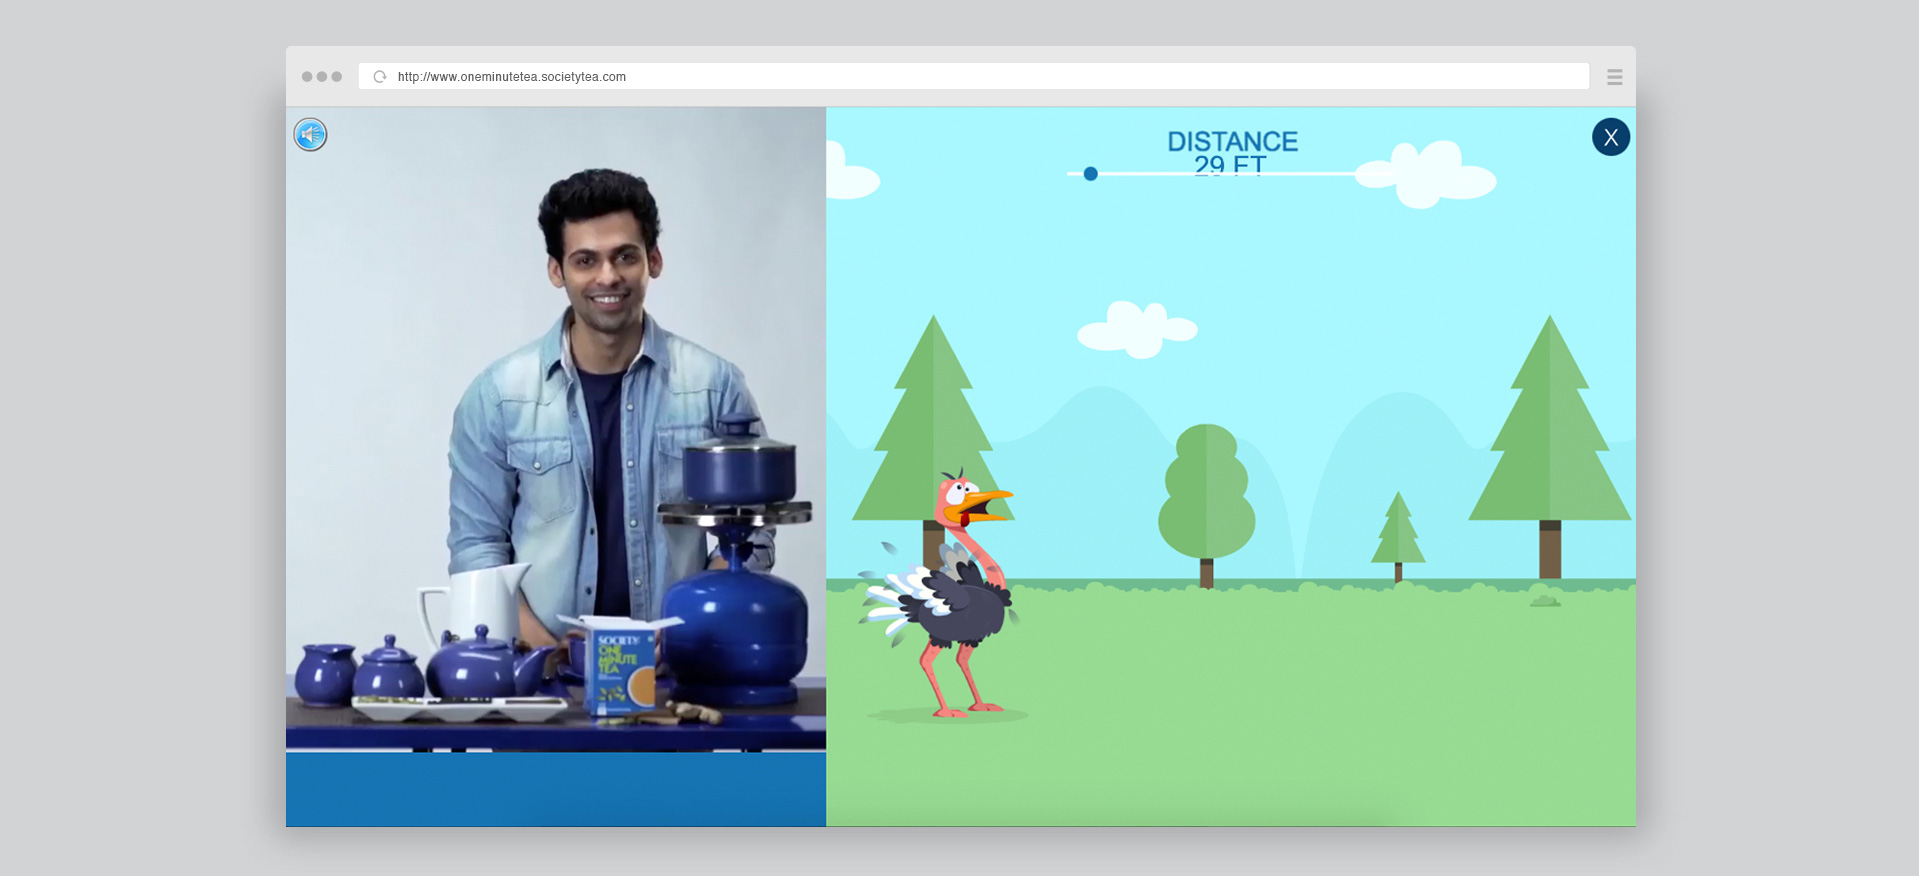1919x876 pixels.
Task: Mute the sound with the speaker icon
Action: 310,135
